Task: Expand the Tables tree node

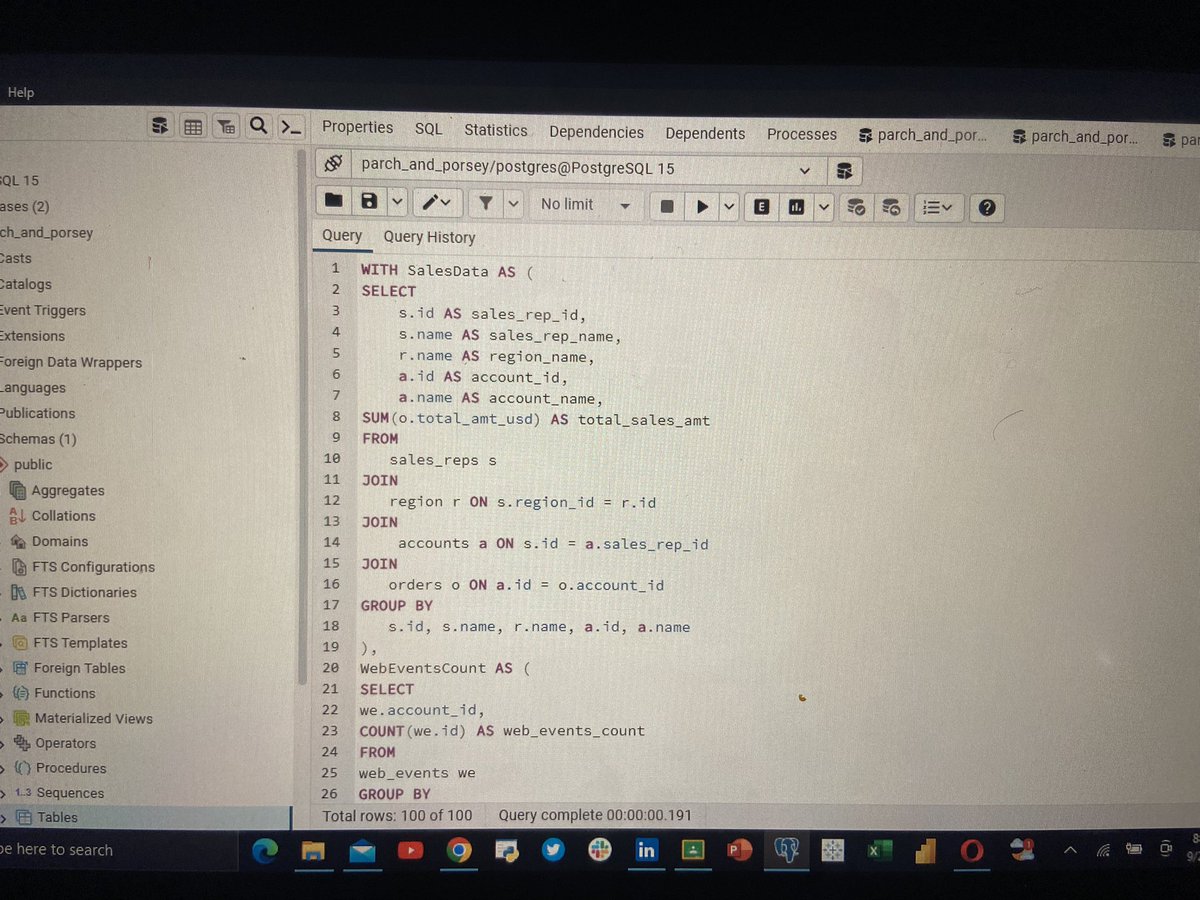Action: (3, 817)
